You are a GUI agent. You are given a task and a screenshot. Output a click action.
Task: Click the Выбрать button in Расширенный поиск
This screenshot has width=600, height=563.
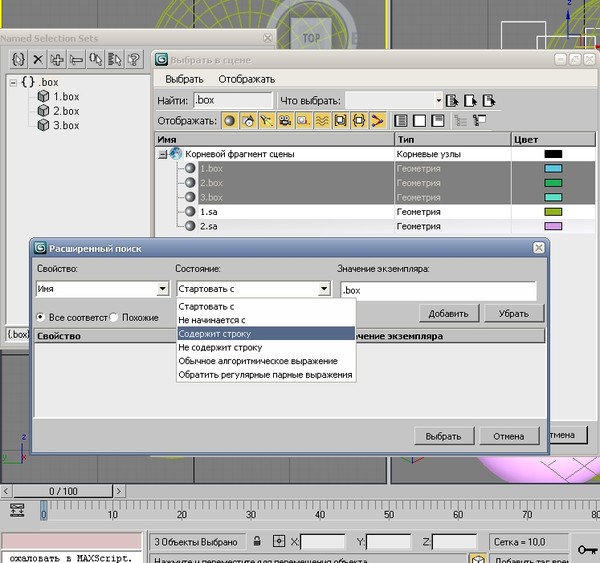444,436
